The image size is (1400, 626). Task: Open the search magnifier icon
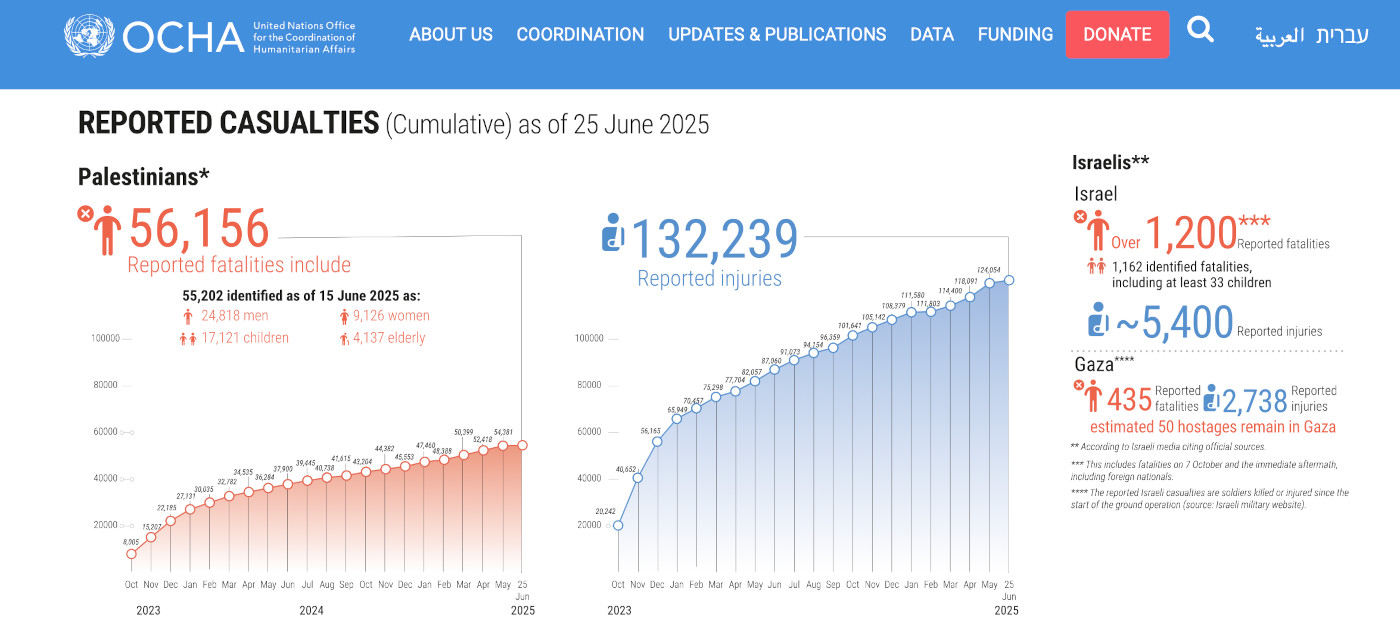(1200, 30)
